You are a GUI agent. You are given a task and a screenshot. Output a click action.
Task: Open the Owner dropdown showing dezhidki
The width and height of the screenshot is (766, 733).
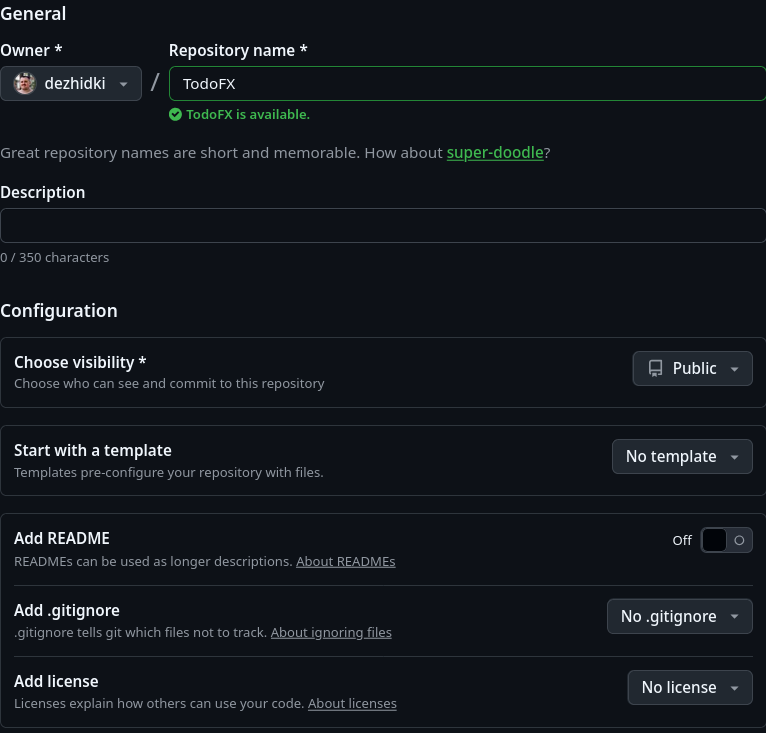coord(71,84)
